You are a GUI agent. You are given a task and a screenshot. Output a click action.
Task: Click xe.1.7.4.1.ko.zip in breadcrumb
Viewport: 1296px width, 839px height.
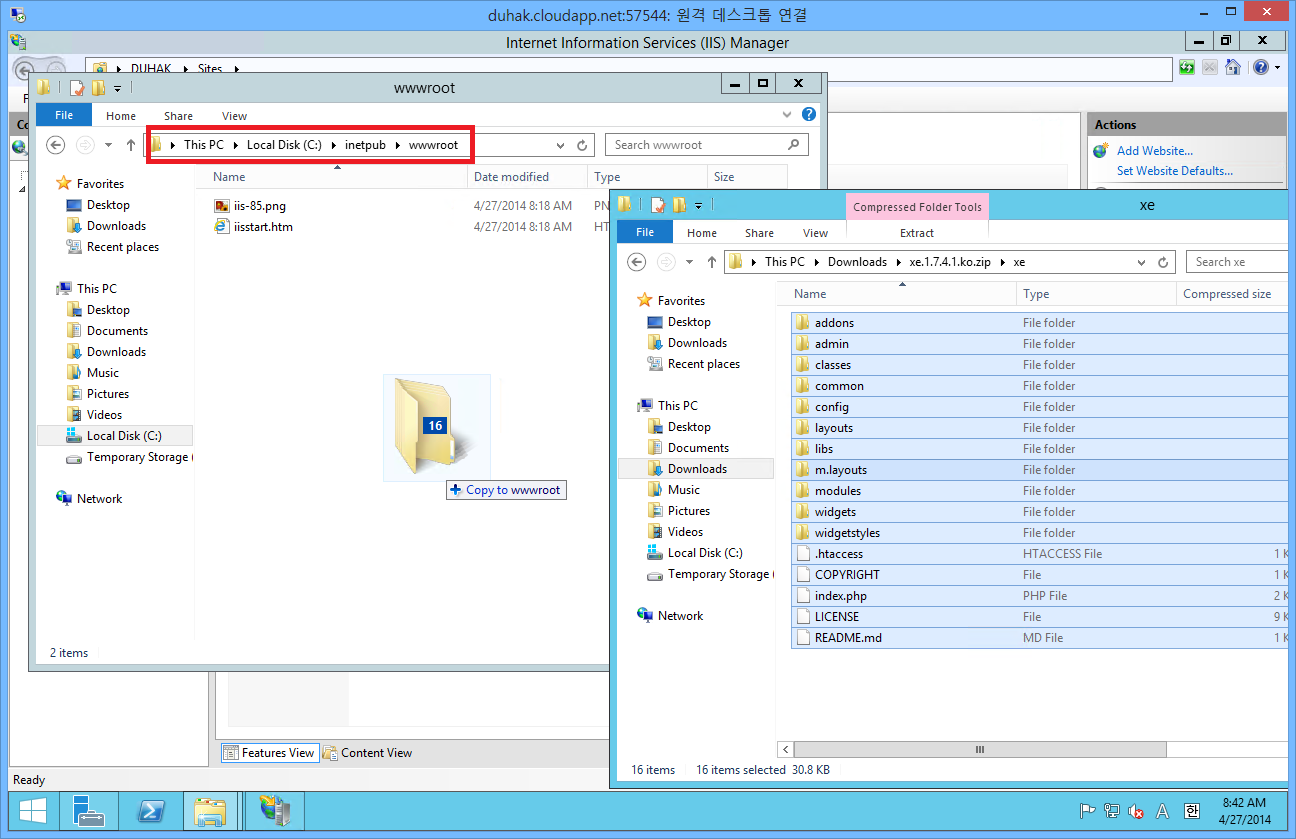point(950,262)
